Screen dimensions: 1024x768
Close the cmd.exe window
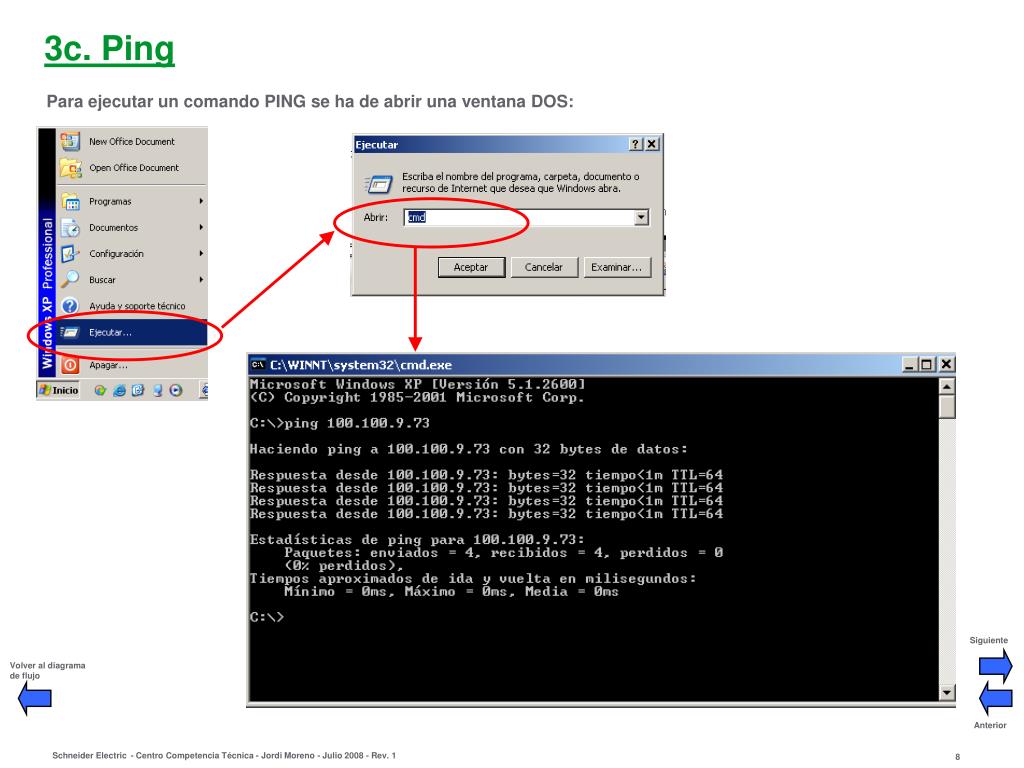[x=946, y=364]
